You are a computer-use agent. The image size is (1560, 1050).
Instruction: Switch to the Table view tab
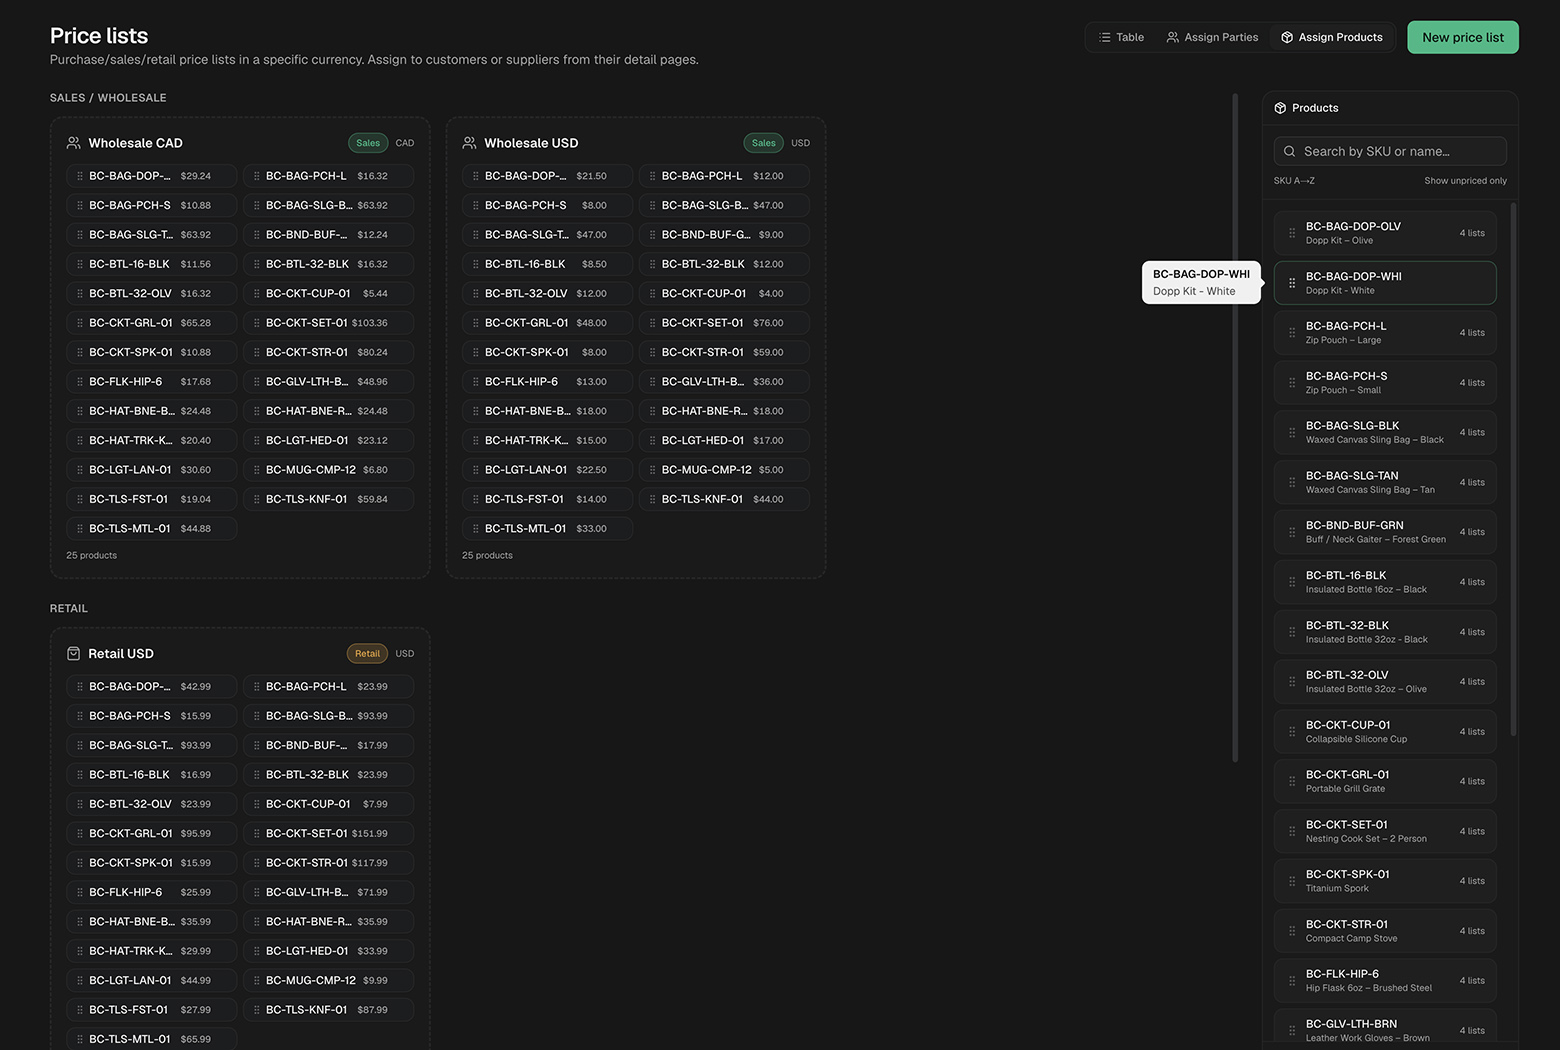(x=1121, y=37)
